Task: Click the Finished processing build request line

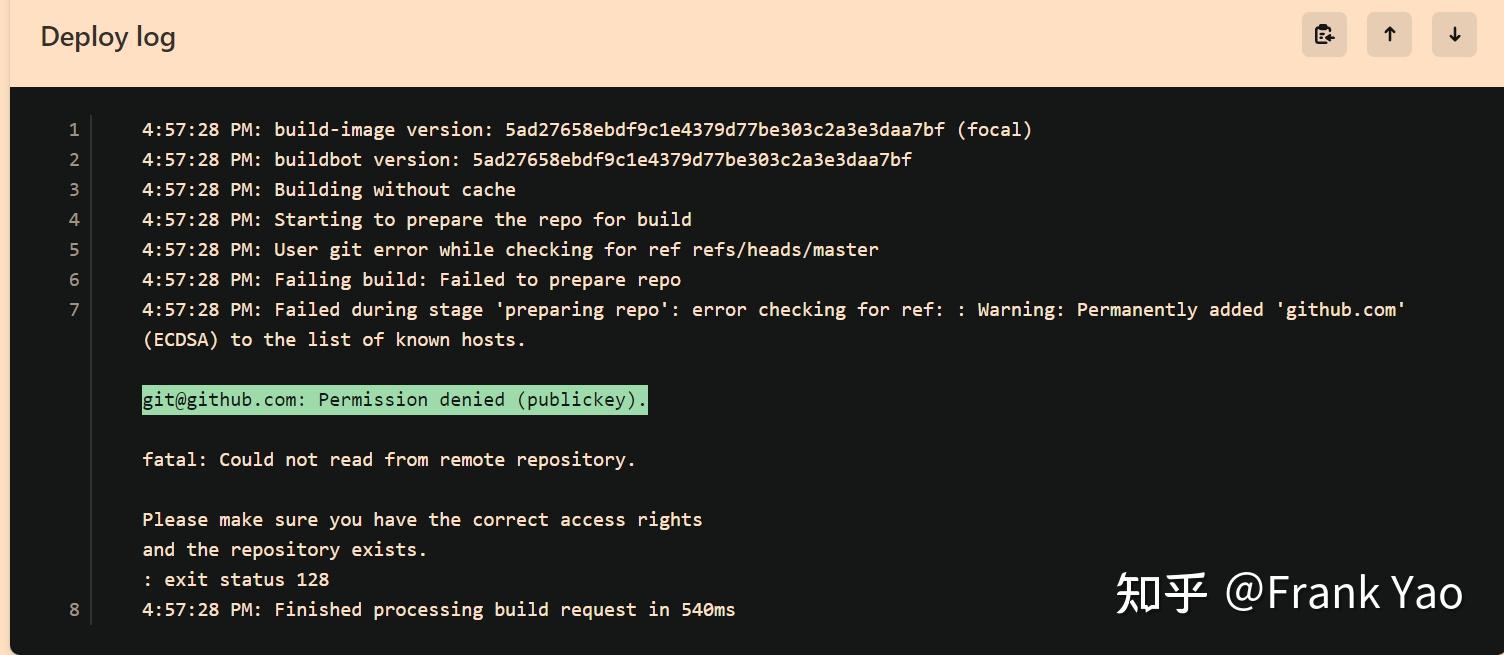Action: [439, 609]
